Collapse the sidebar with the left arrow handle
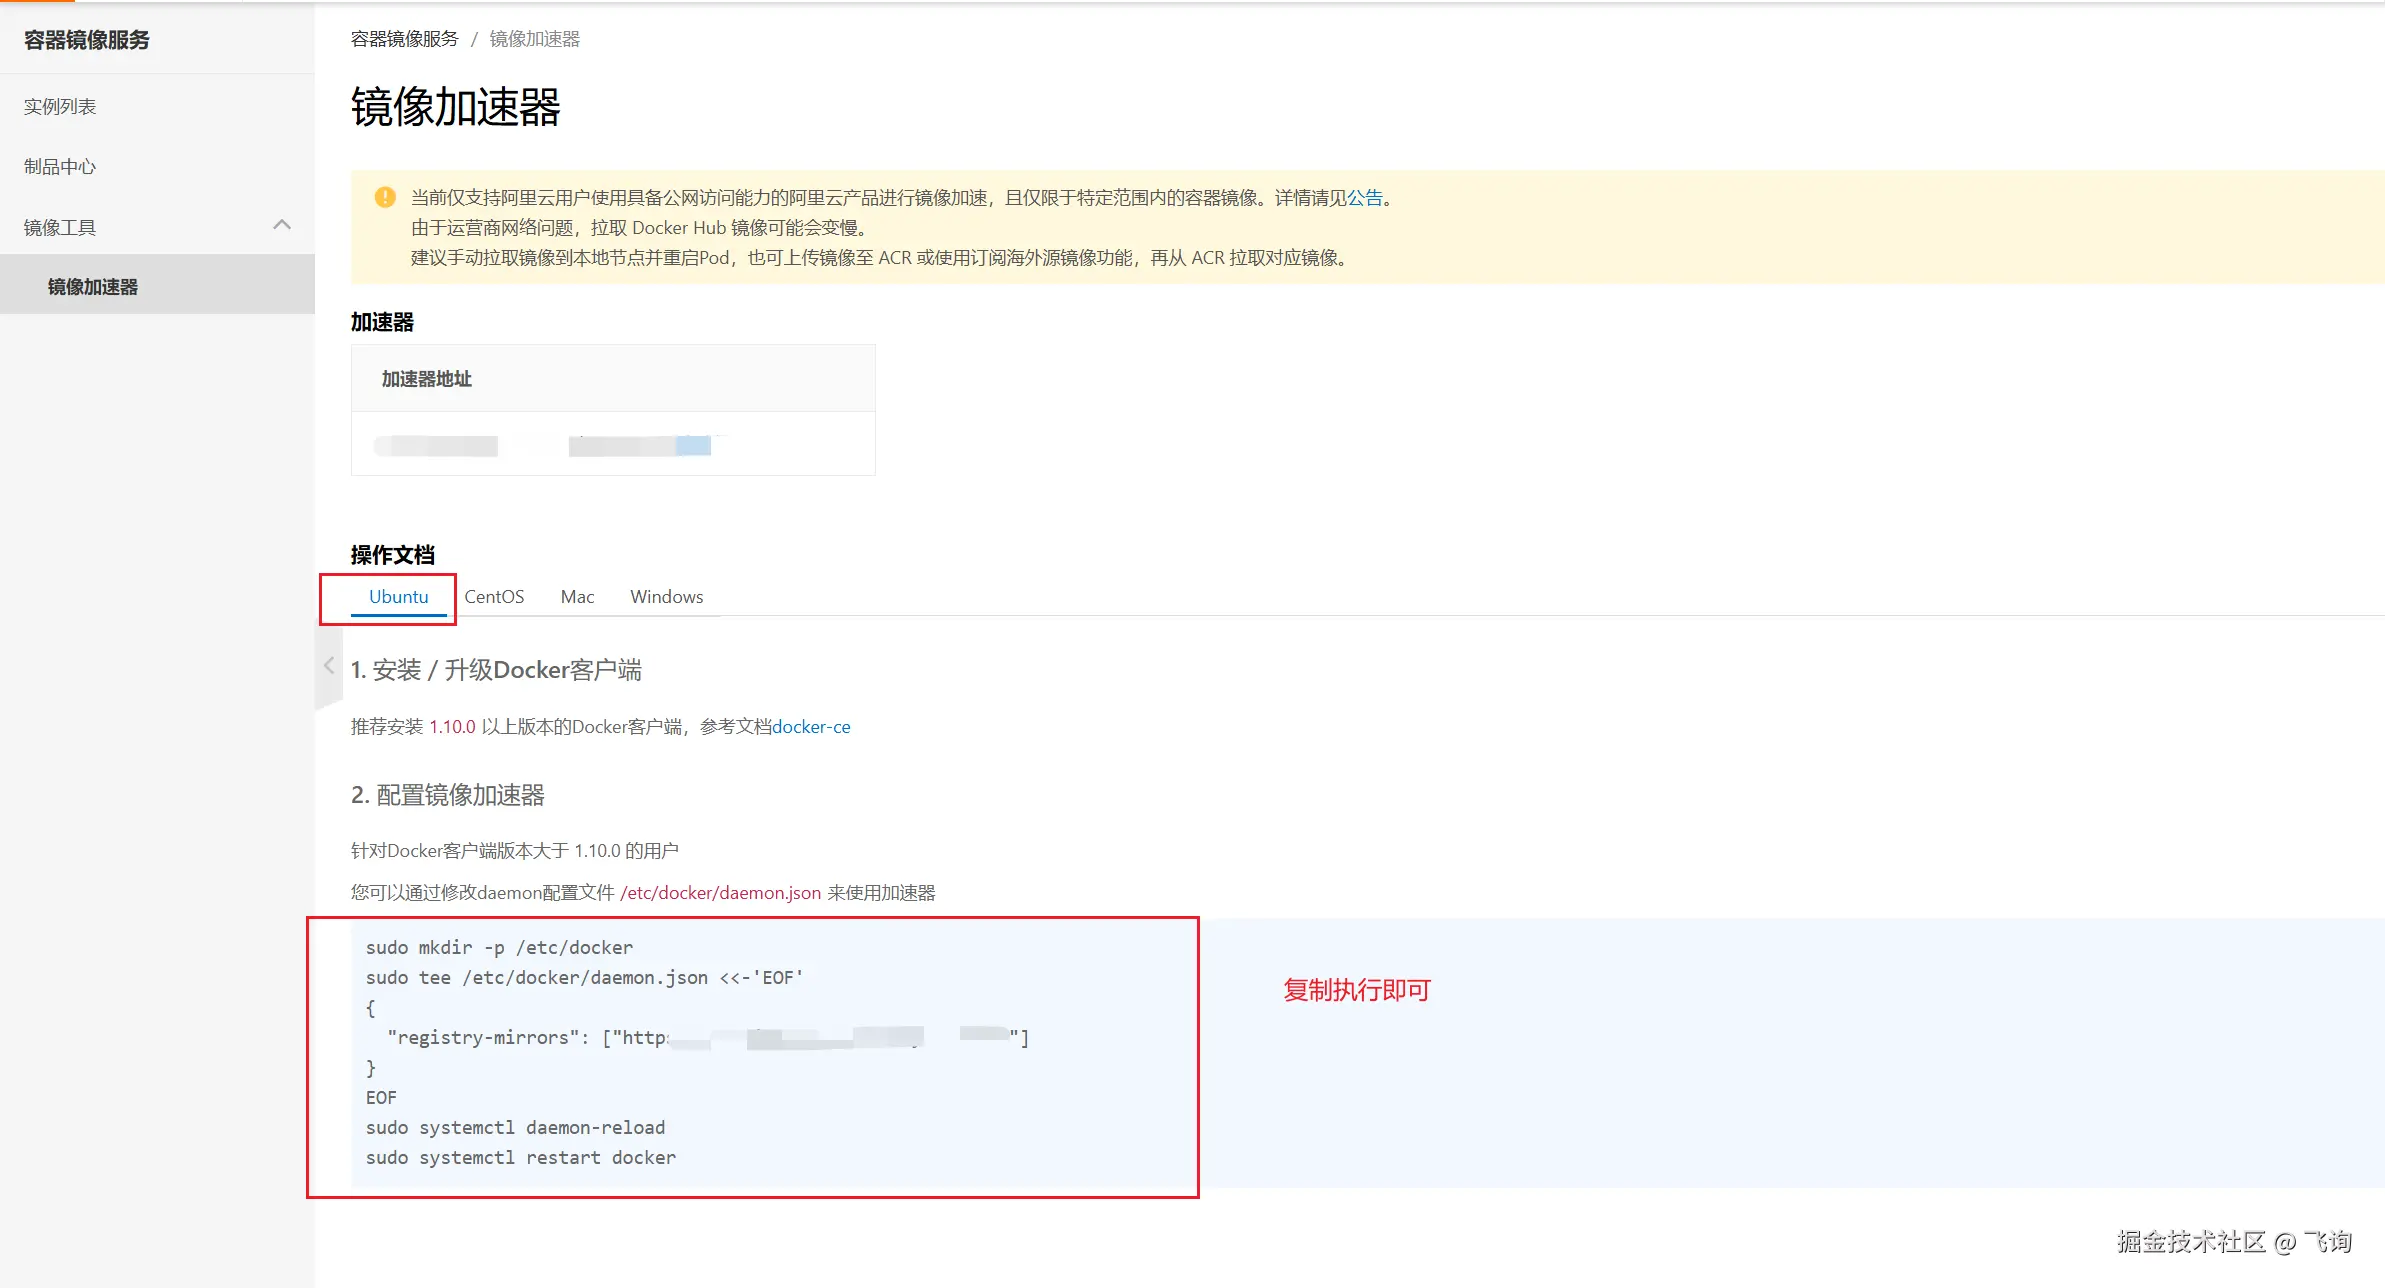Screen dimensions: 2385x1288 click(x=328, y=666)
